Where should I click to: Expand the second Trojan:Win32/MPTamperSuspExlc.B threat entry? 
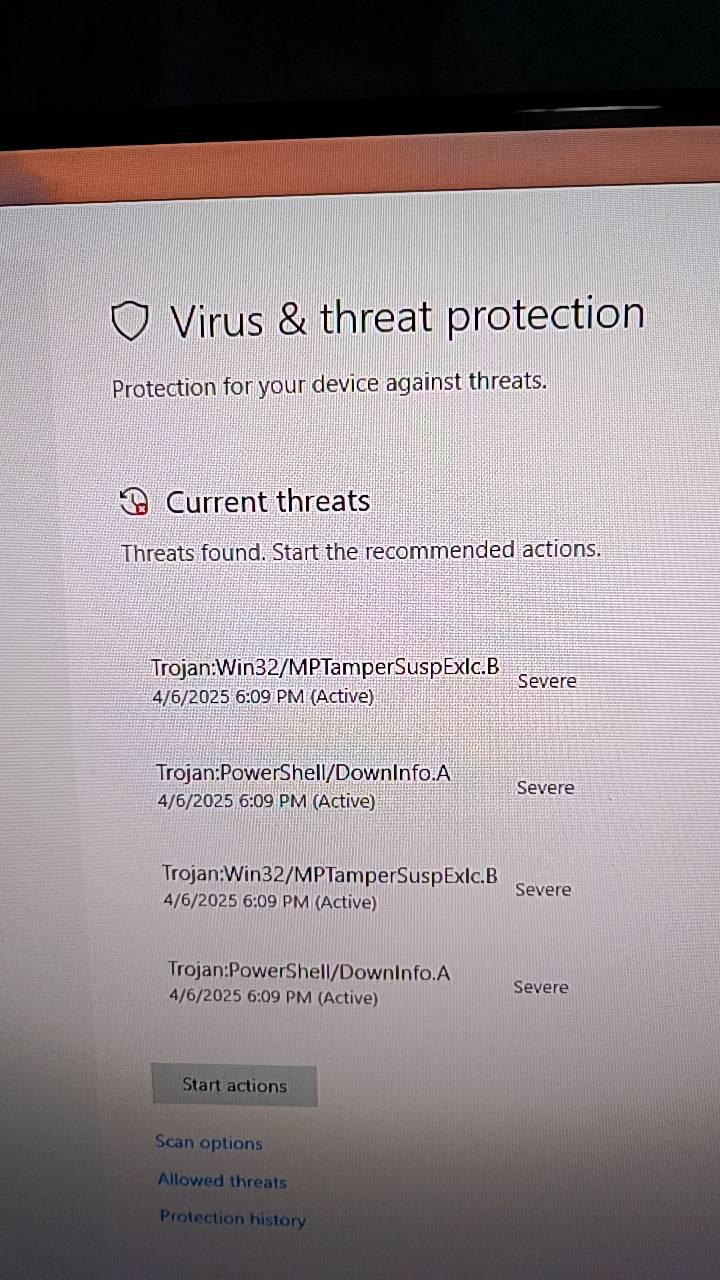[367, 888]
